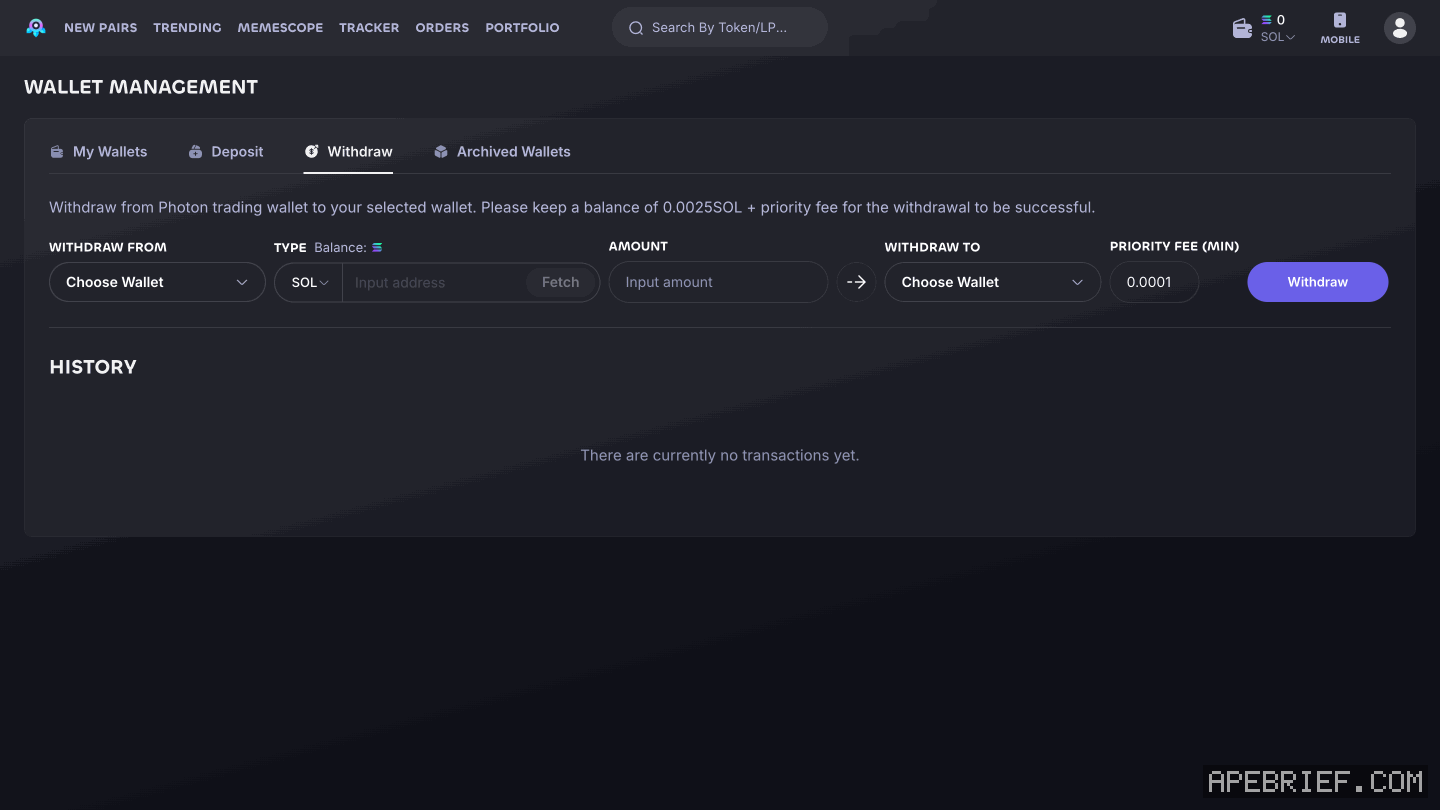The height and width of the screenshot is (810, 1440).
Task: Go to New Pairs page
Action: pos(101,28)
